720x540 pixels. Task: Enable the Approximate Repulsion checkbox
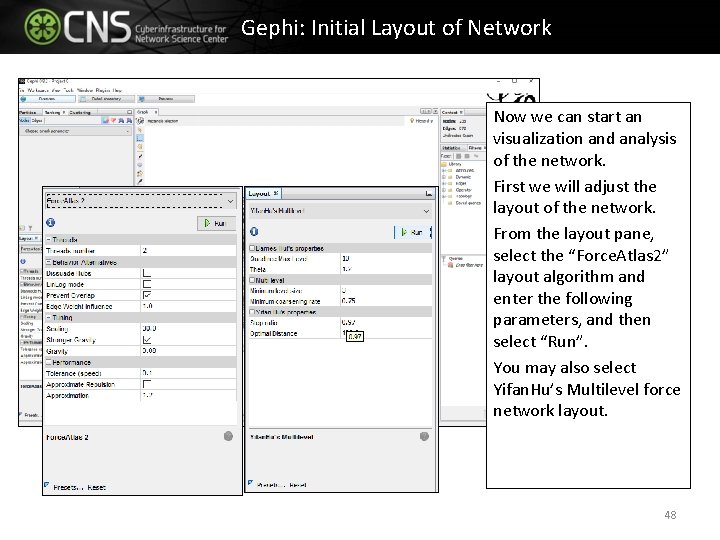tap(147, 384)
